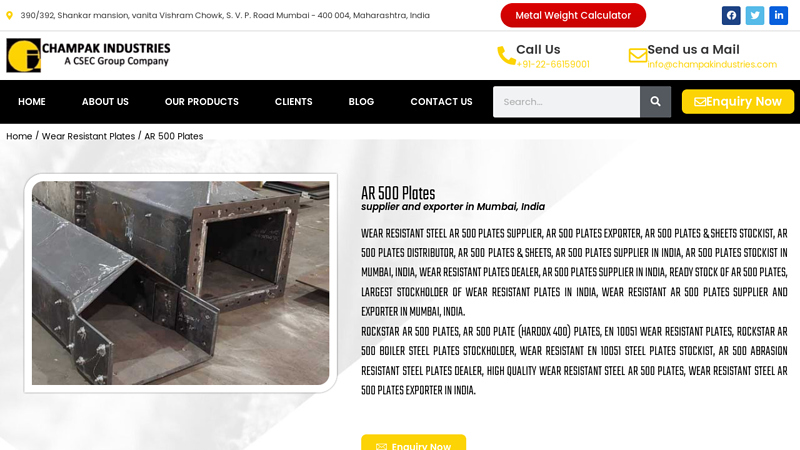Click the yellow envelope mail icon
This screenshot has height=450, width=800.
click(x=638, y=55)
